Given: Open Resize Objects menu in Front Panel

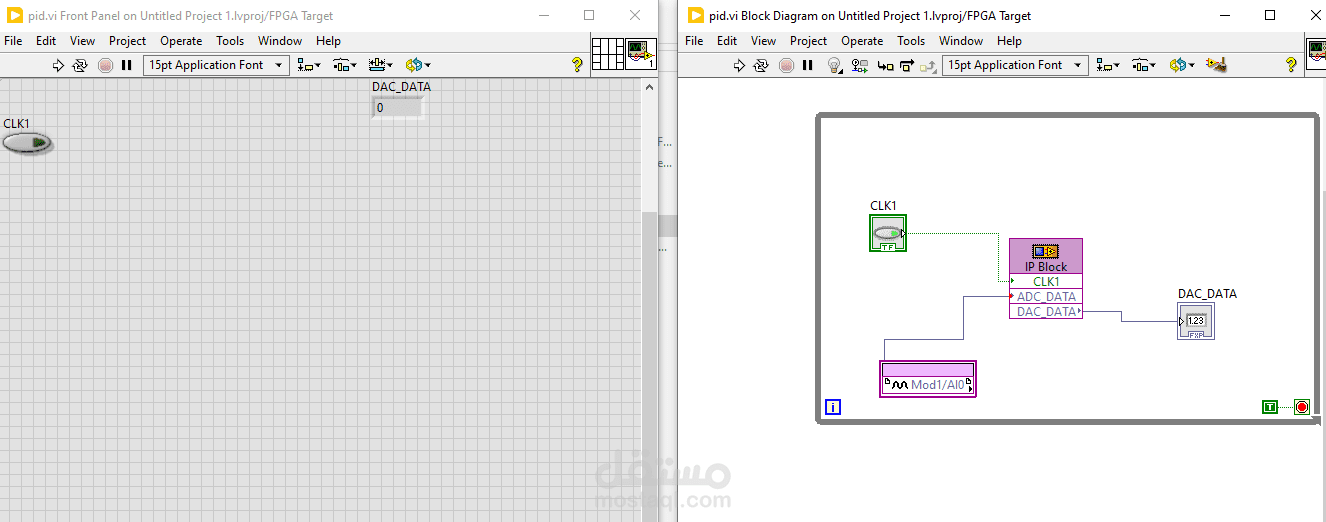Looking at the screenshot, I should click(380, 65).
